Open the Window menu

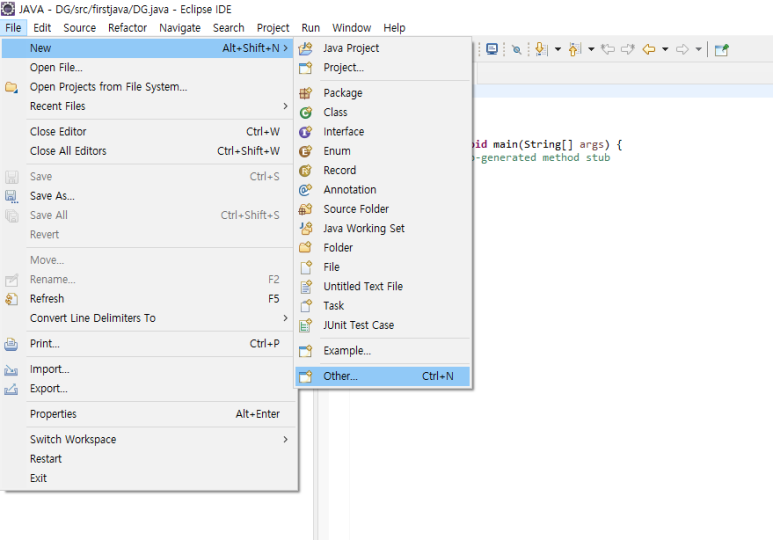[351, 28]
